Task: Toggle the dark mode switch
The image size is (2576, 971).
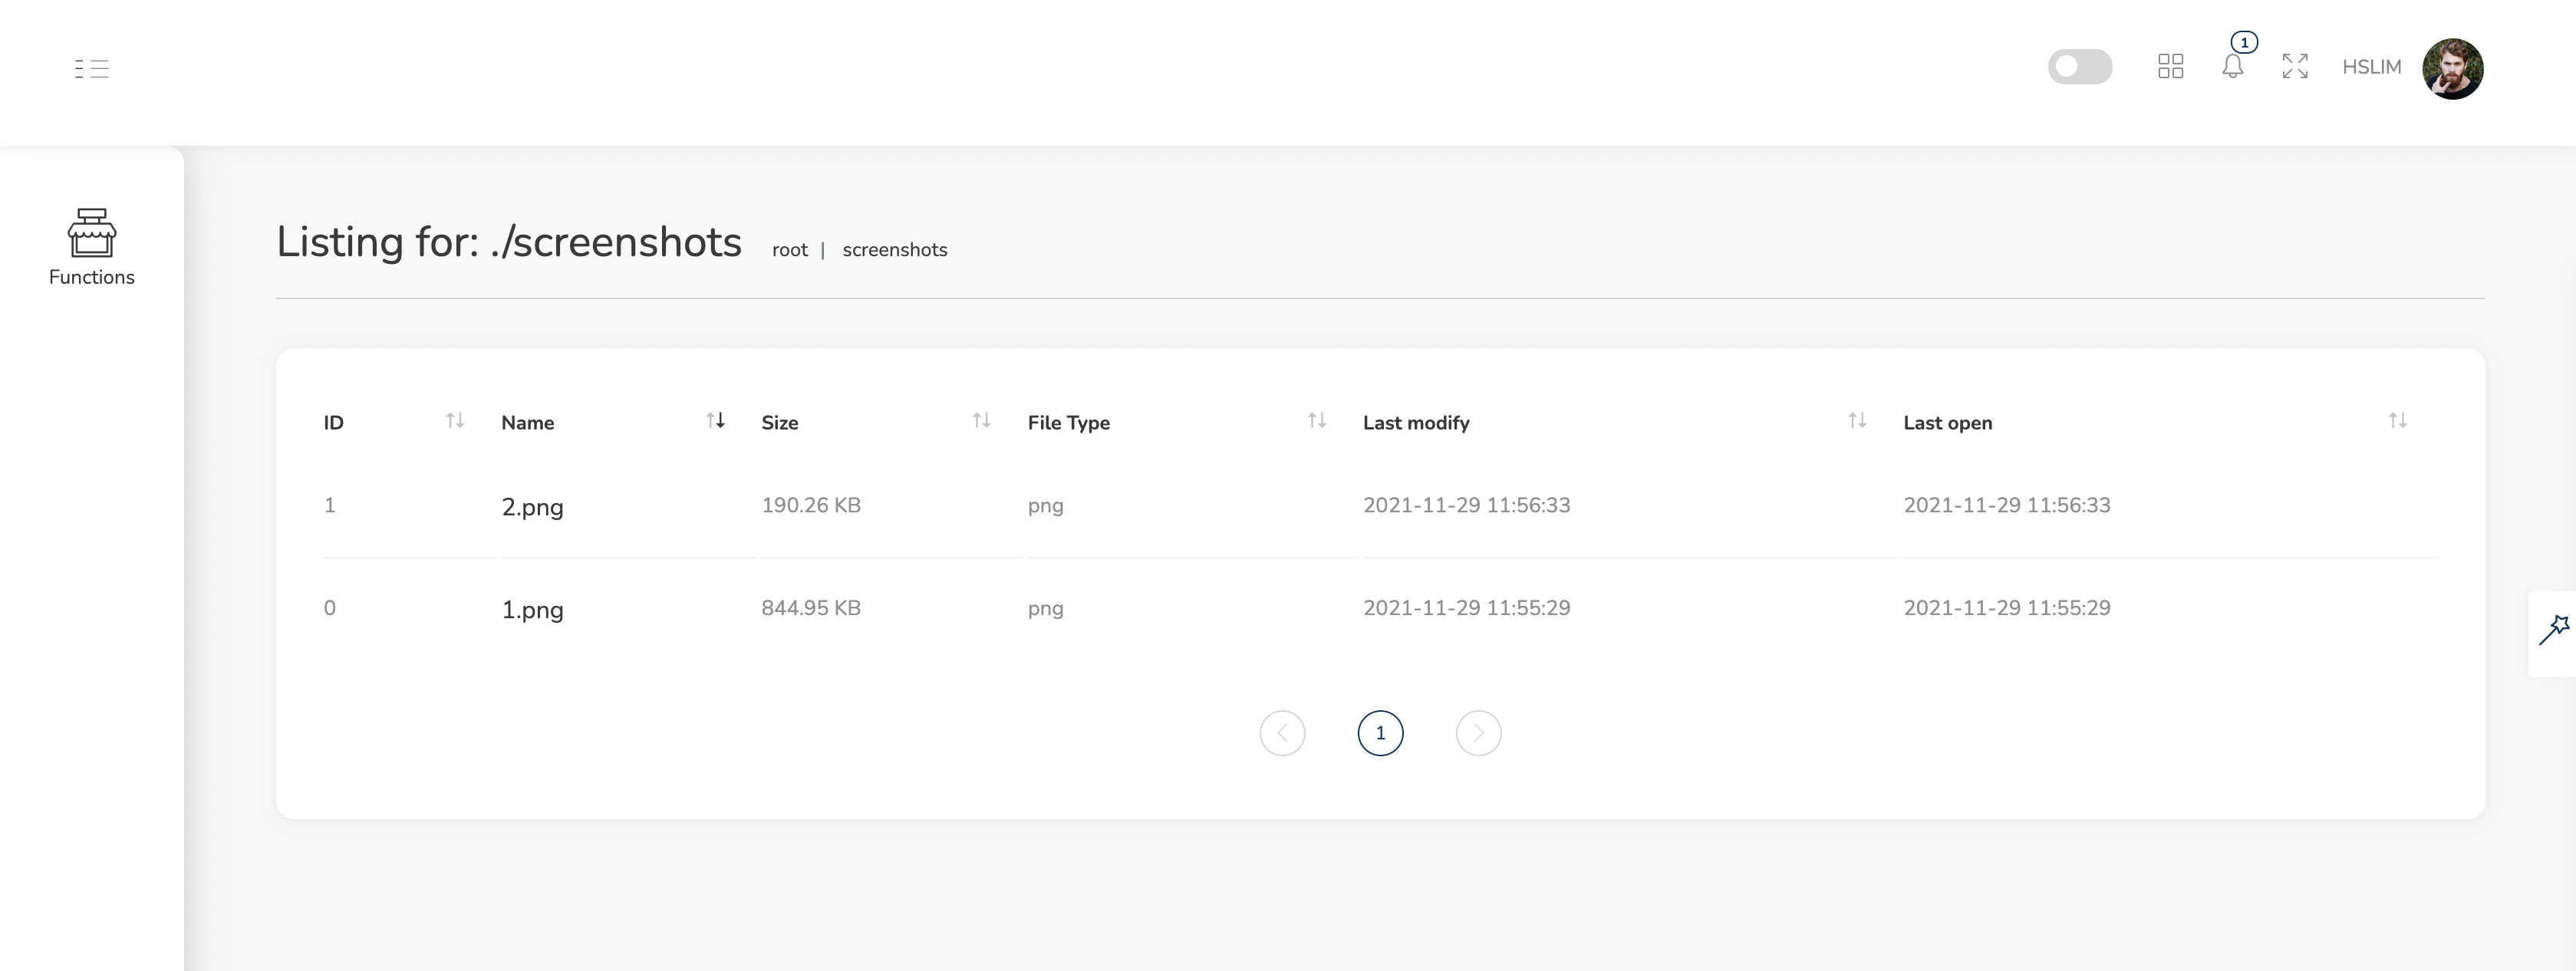Action: pyautogui.click(x=2080, y=67)
